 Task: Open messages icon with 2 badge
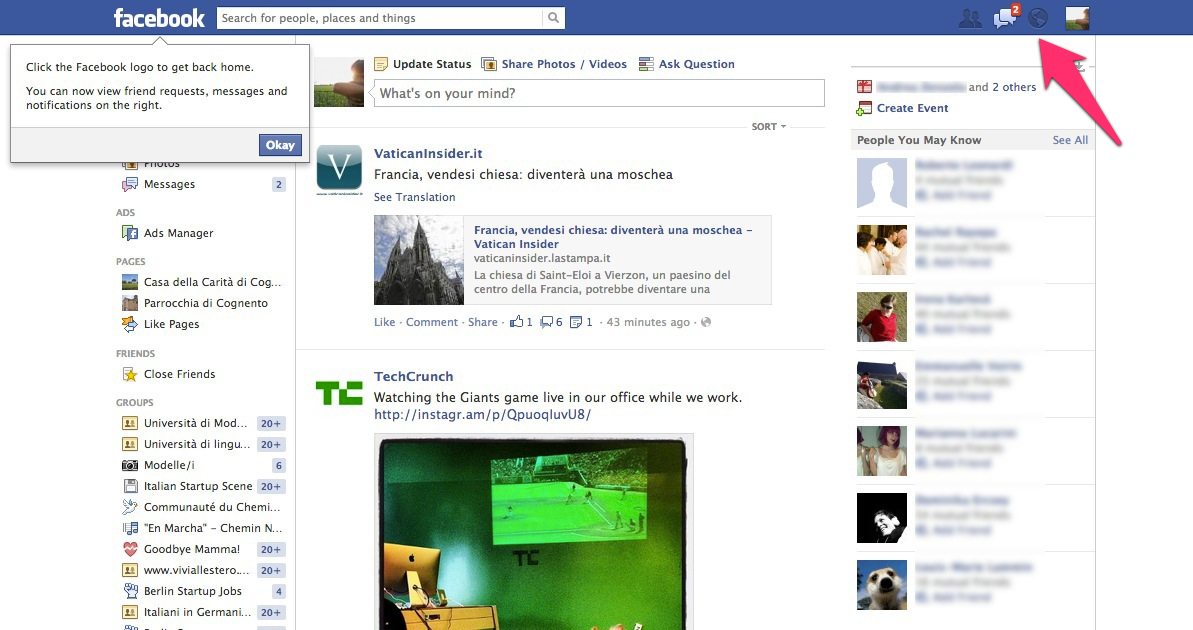(1005, 18)
